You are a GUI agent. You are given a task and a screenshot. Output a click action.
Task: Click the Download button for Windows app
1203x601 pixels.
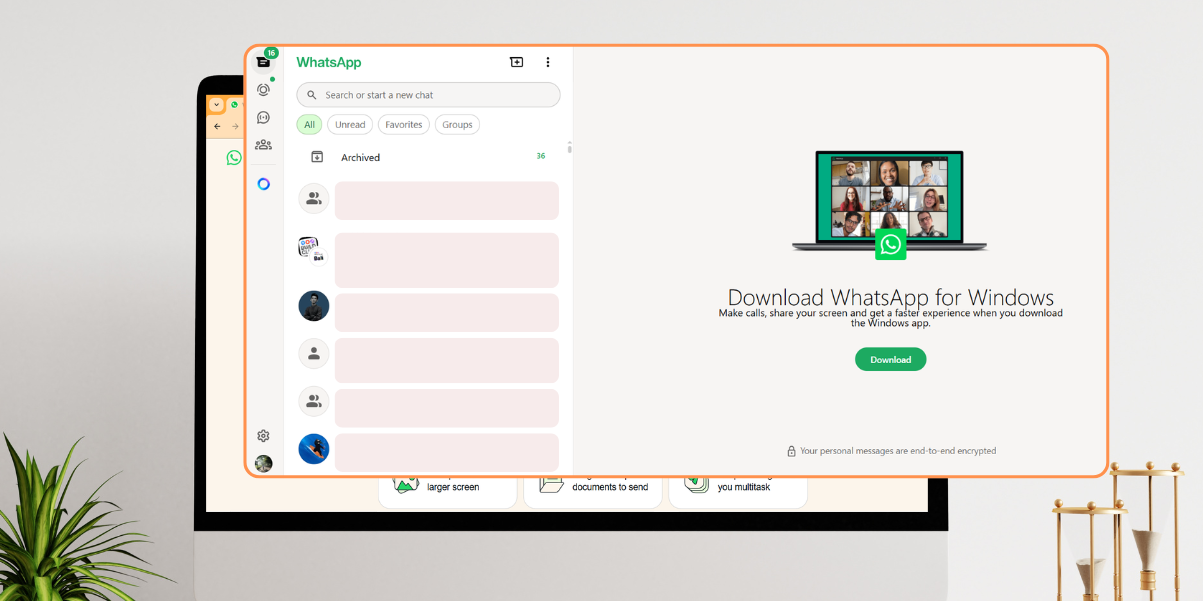[890, 359]
